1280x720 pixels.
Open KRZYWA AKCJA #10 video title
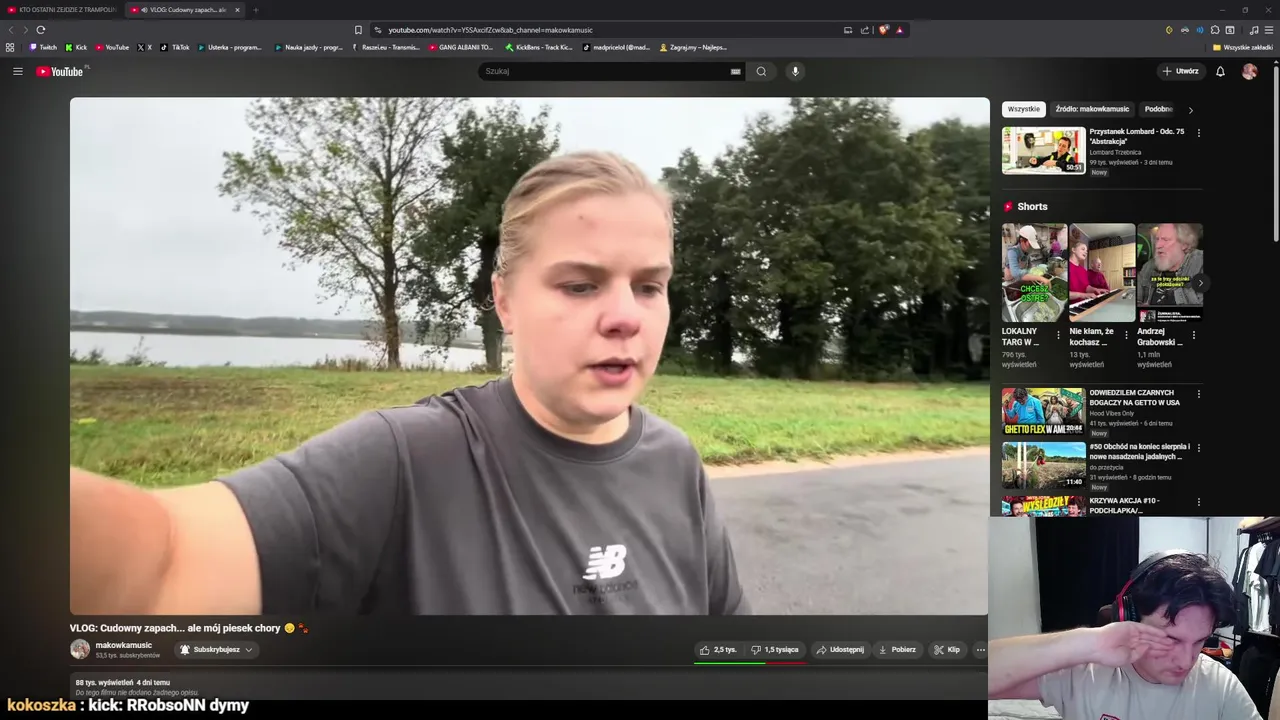1124,505
